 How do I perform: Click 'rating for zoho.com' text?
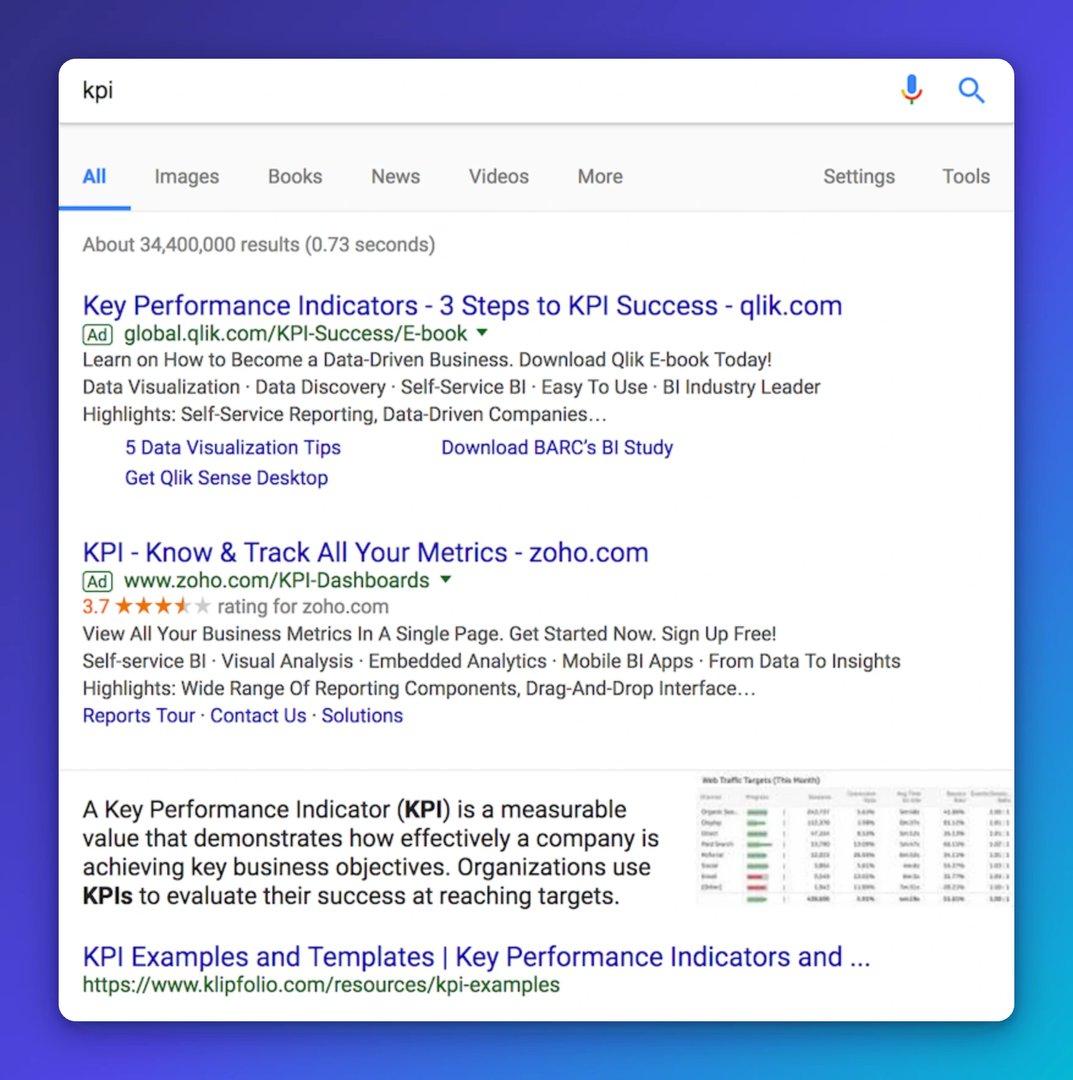click(303, 606)
